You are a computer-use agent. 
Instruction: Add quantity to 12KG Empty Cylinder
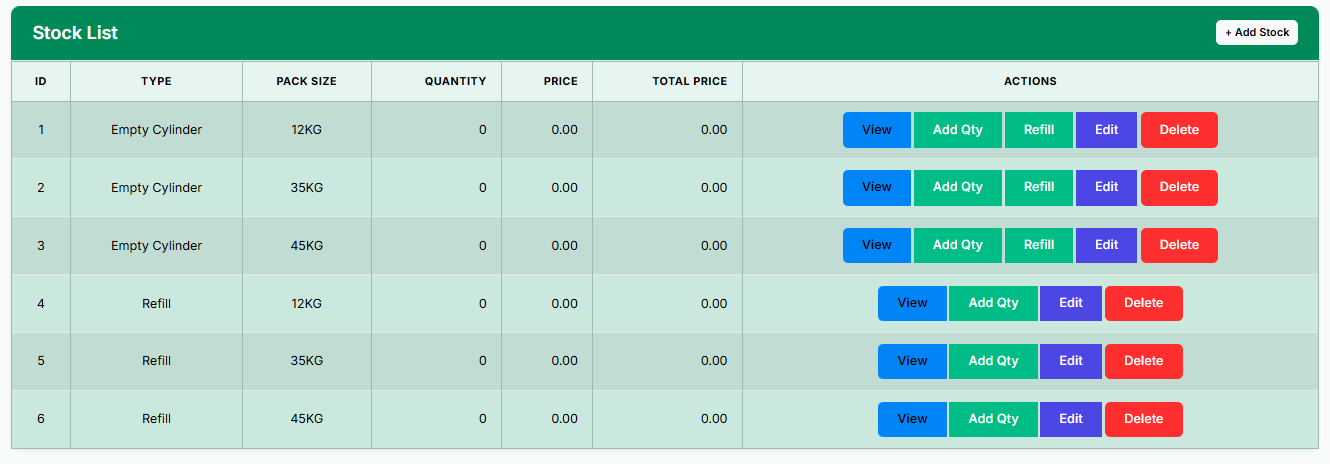(x=957, y=130)
